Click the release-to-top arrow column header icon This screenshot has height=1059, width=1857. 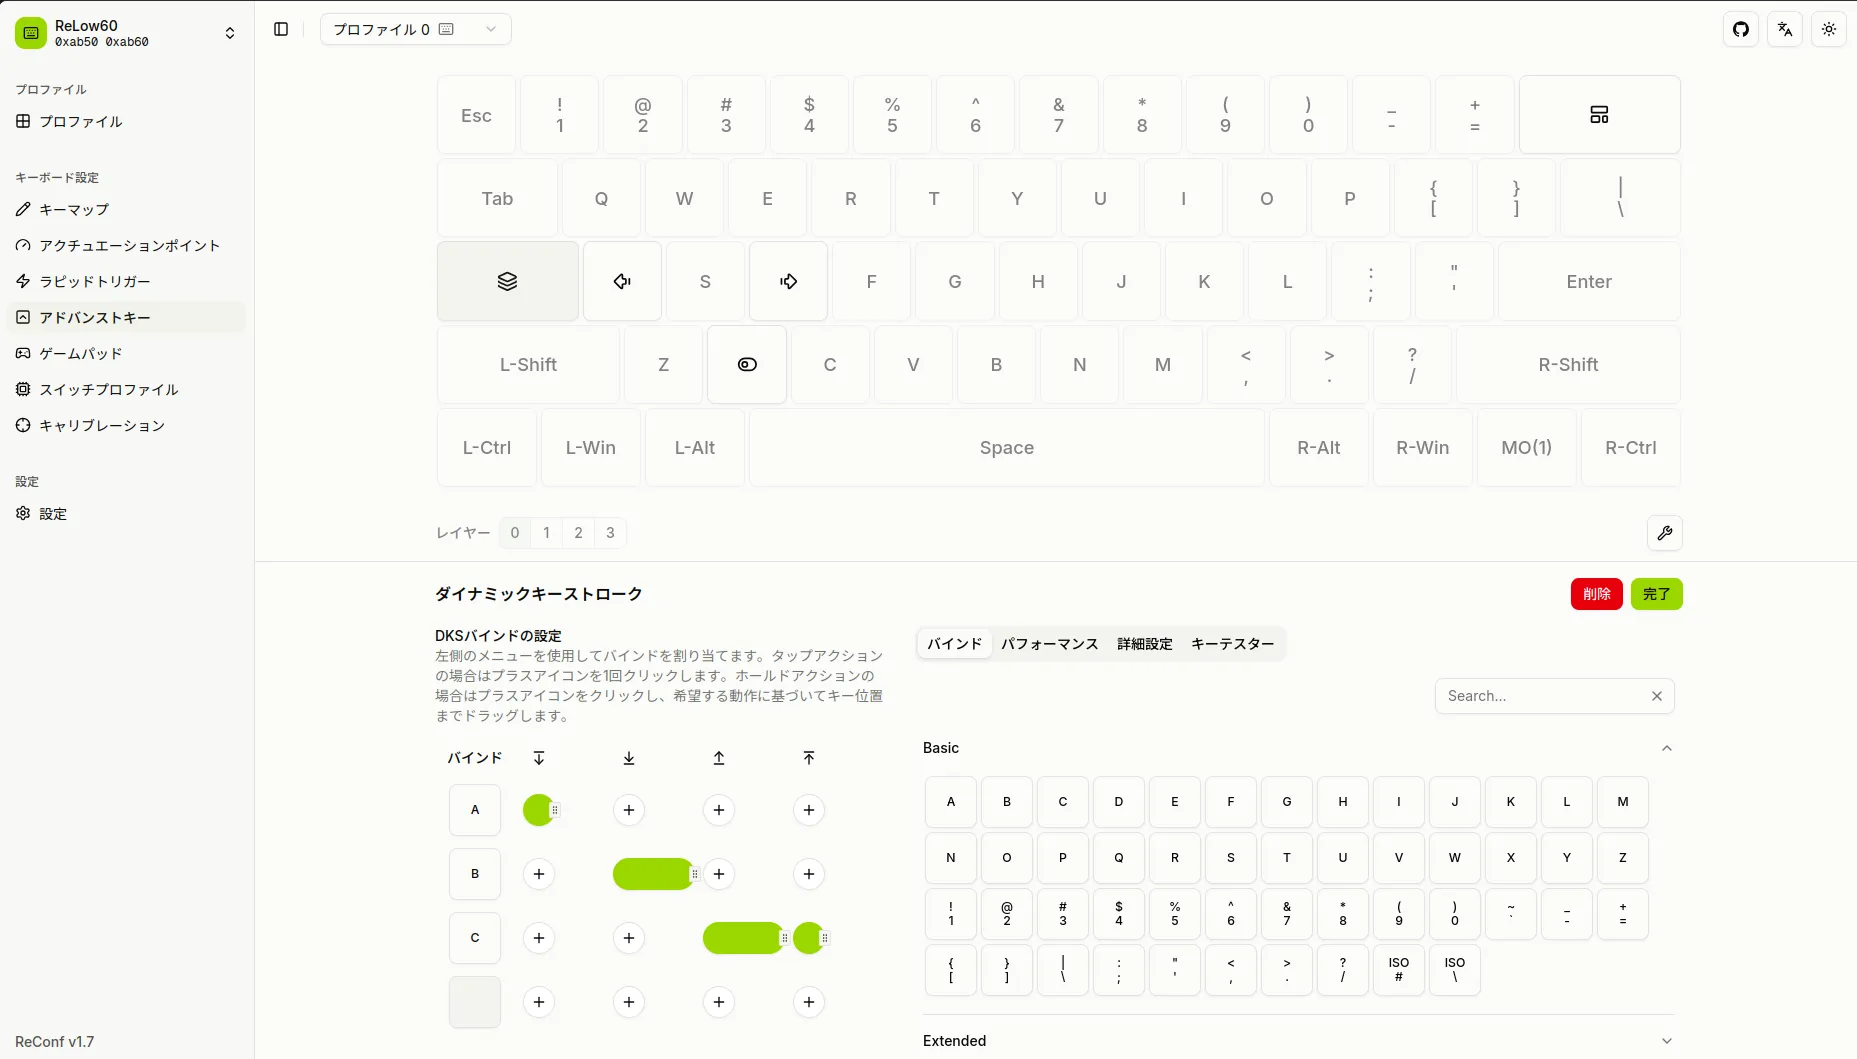coord(809,758)
